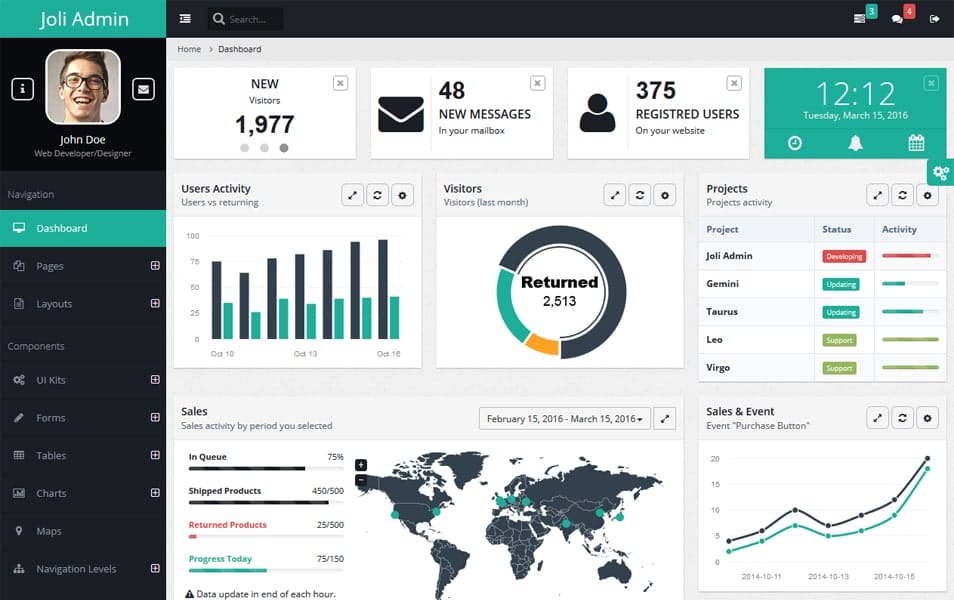Viewport: 954px width, 600px height.
Task: Click the Joli Admin logo
Action: click(83, 18)
